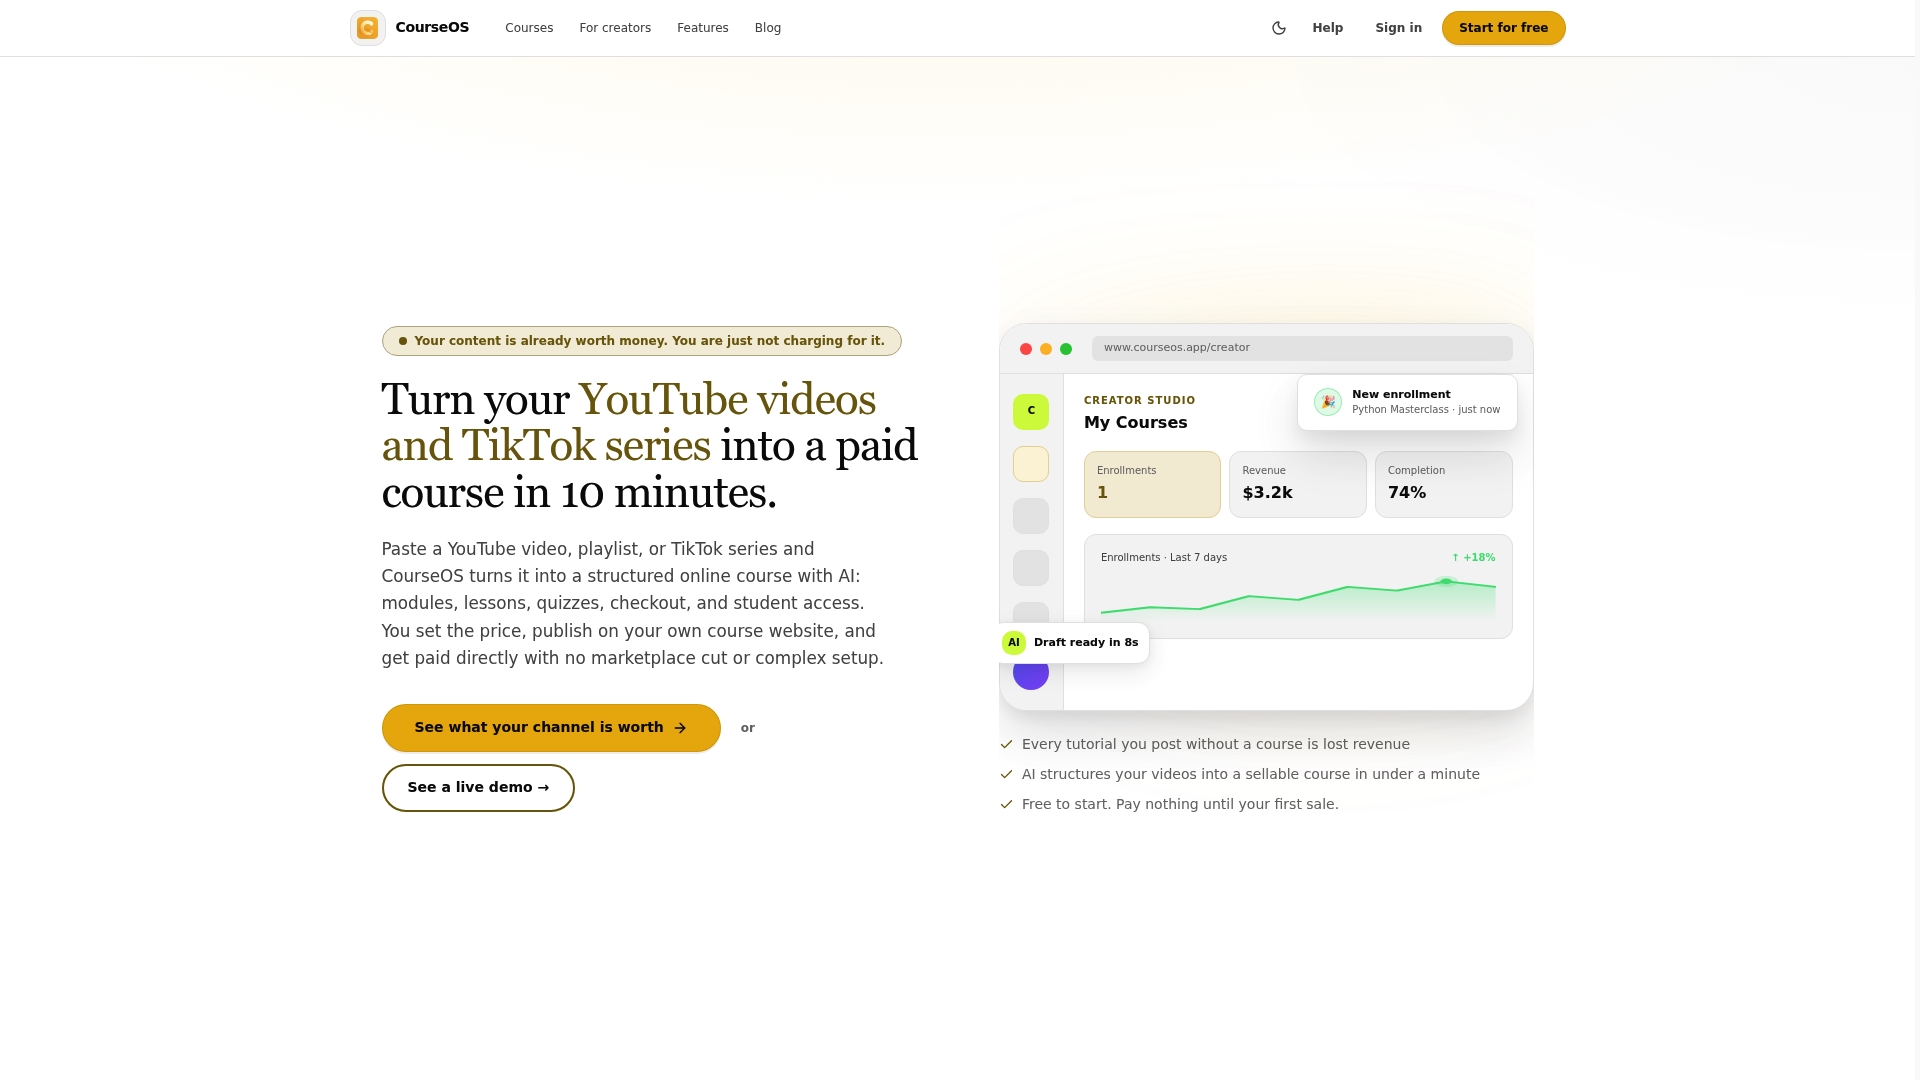Click the yellow window dot in mockup

[1046, 349]
